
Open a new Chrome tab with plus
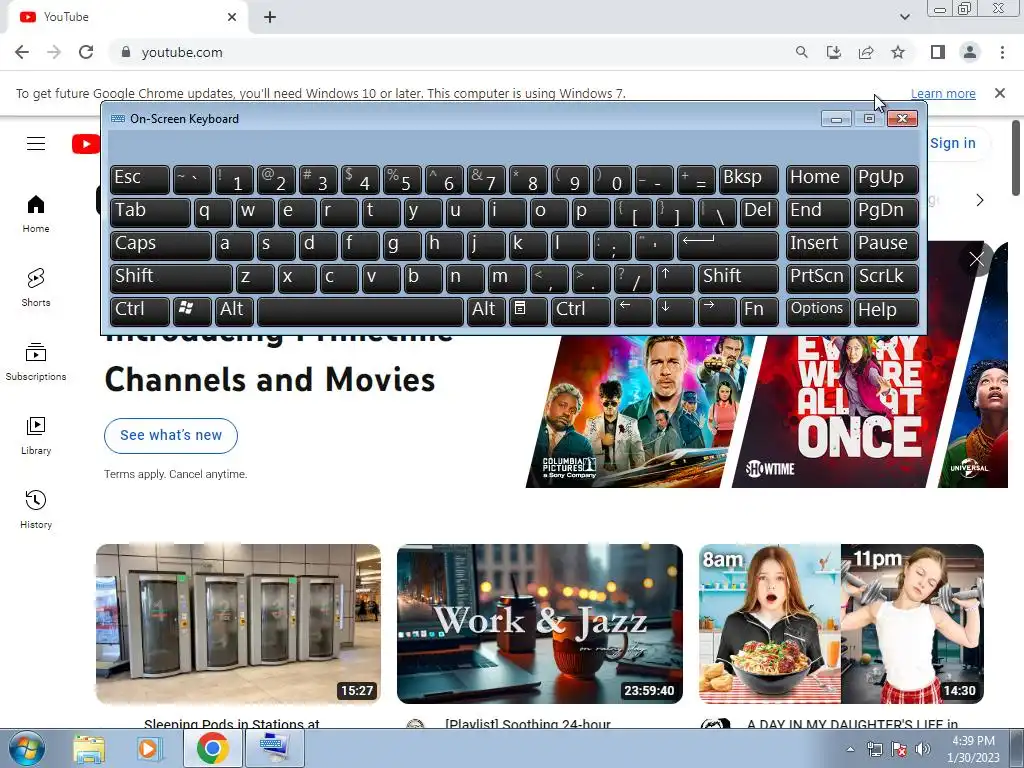tap(270, 17)
